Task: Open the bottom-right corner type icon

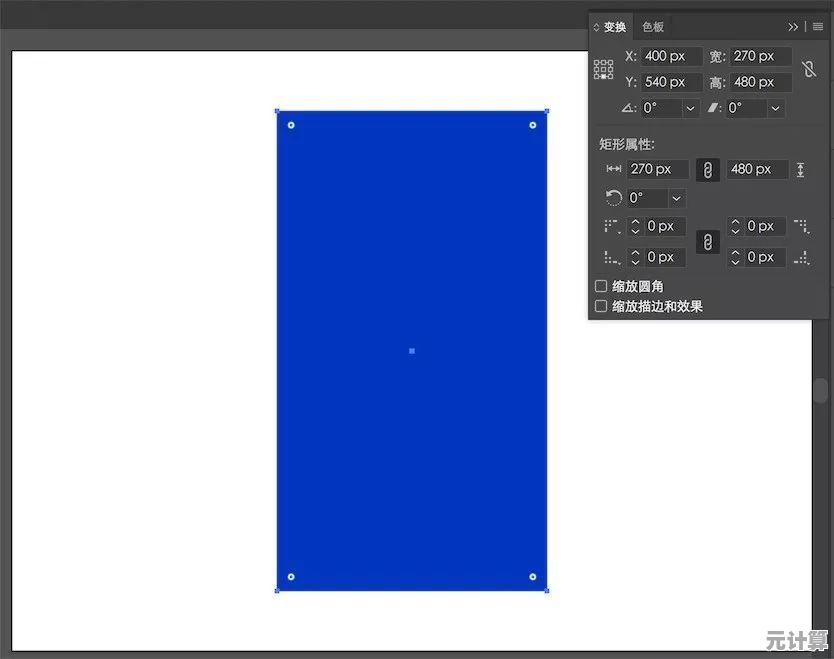Action: [801, 258]
